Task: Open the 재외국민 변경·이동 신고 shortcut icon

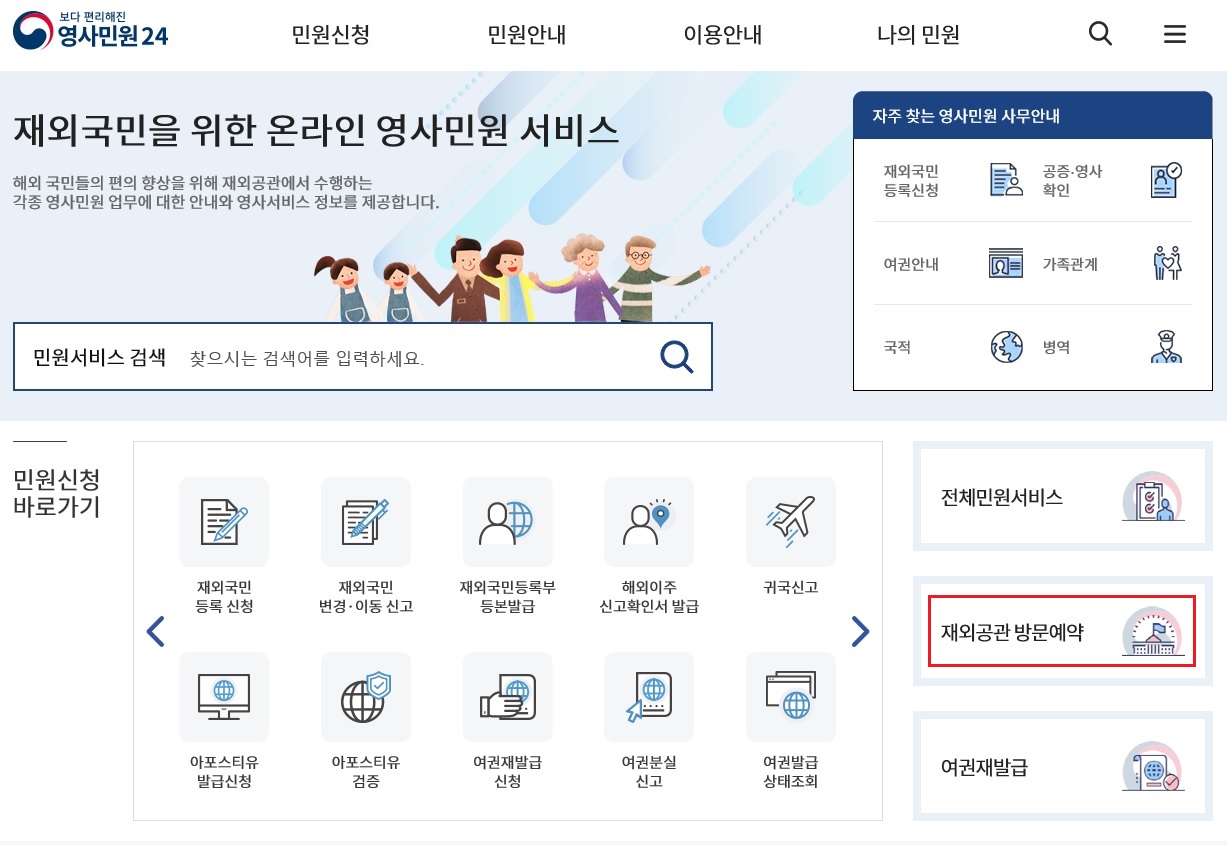Action: point(365,522)
